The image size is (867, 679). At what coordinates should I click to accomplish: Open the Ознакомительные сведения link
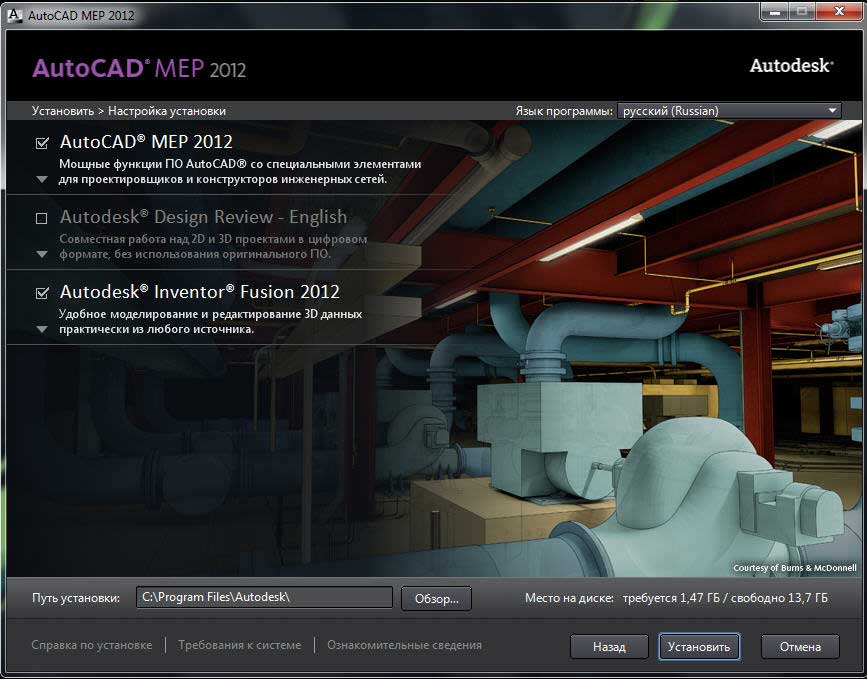click(x=404, y=645)
